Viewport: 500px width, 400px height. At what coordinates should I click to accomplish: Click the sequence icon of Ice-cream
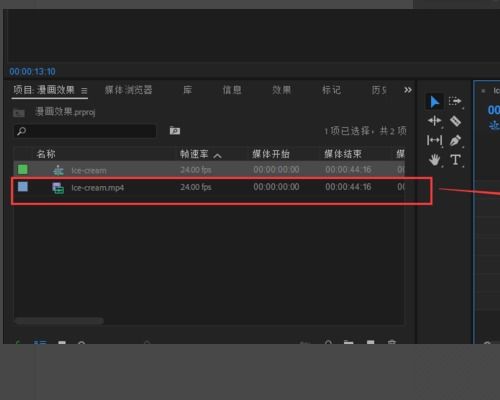coord(58,170)
